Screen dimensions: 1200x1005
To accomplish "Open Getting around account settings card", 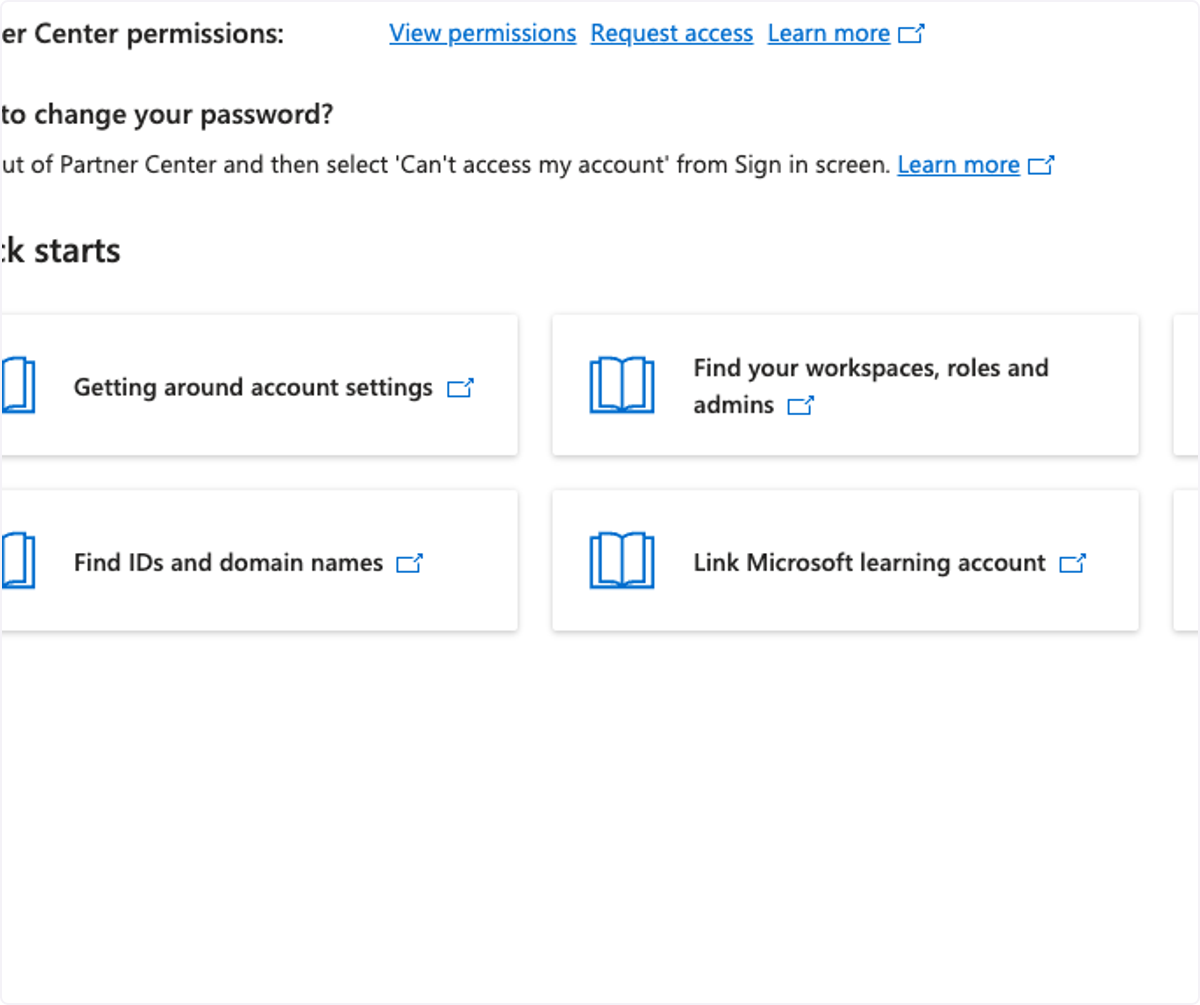I will tap(259, 385).
